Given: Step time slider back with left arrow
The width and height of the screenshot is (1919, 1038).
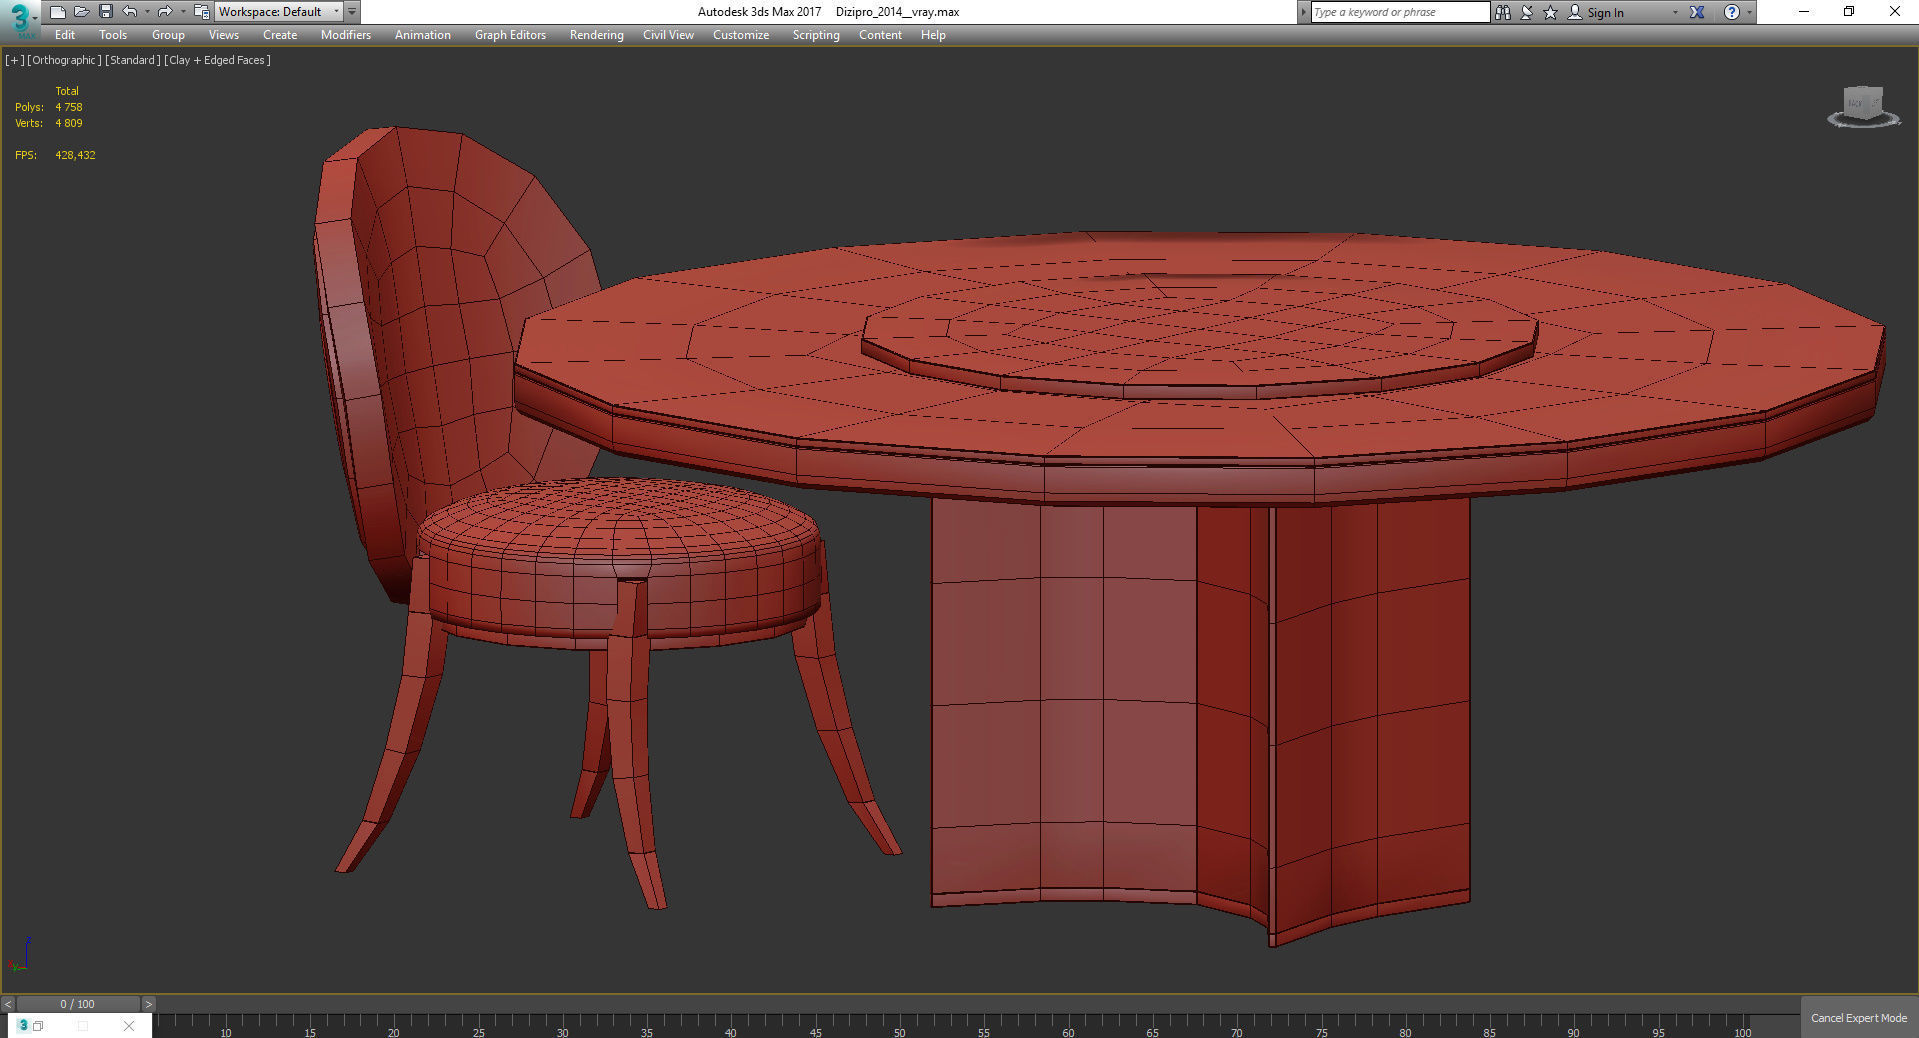Looking at the screenshot, I should coord(8,1004).
